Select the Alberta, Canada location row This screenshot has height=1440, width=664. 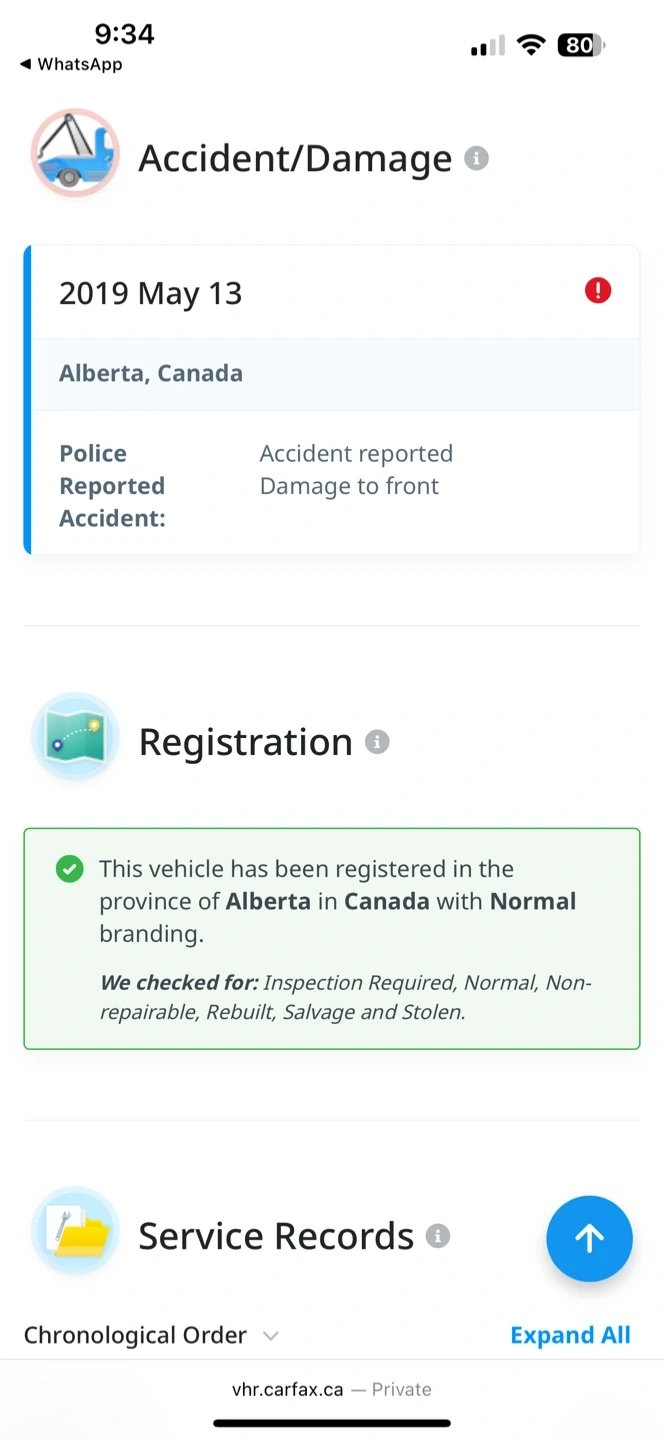click(151, 373)
